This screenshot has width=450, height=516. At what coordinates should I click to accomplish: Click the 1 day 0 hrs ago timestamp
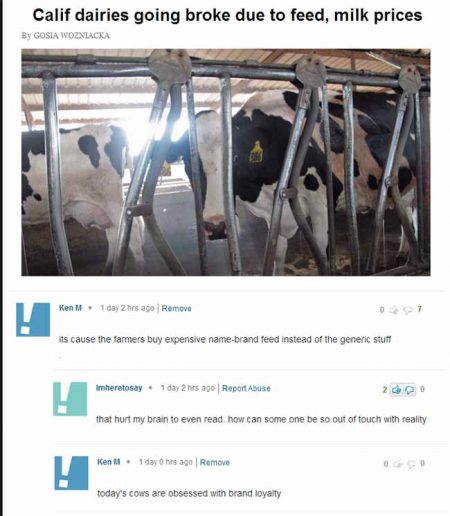(166, 462)
